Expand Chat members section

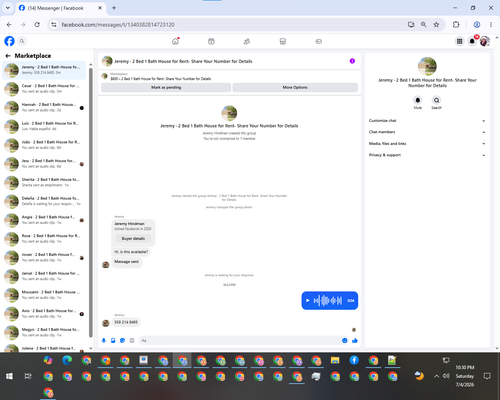(x=427, y=132)
